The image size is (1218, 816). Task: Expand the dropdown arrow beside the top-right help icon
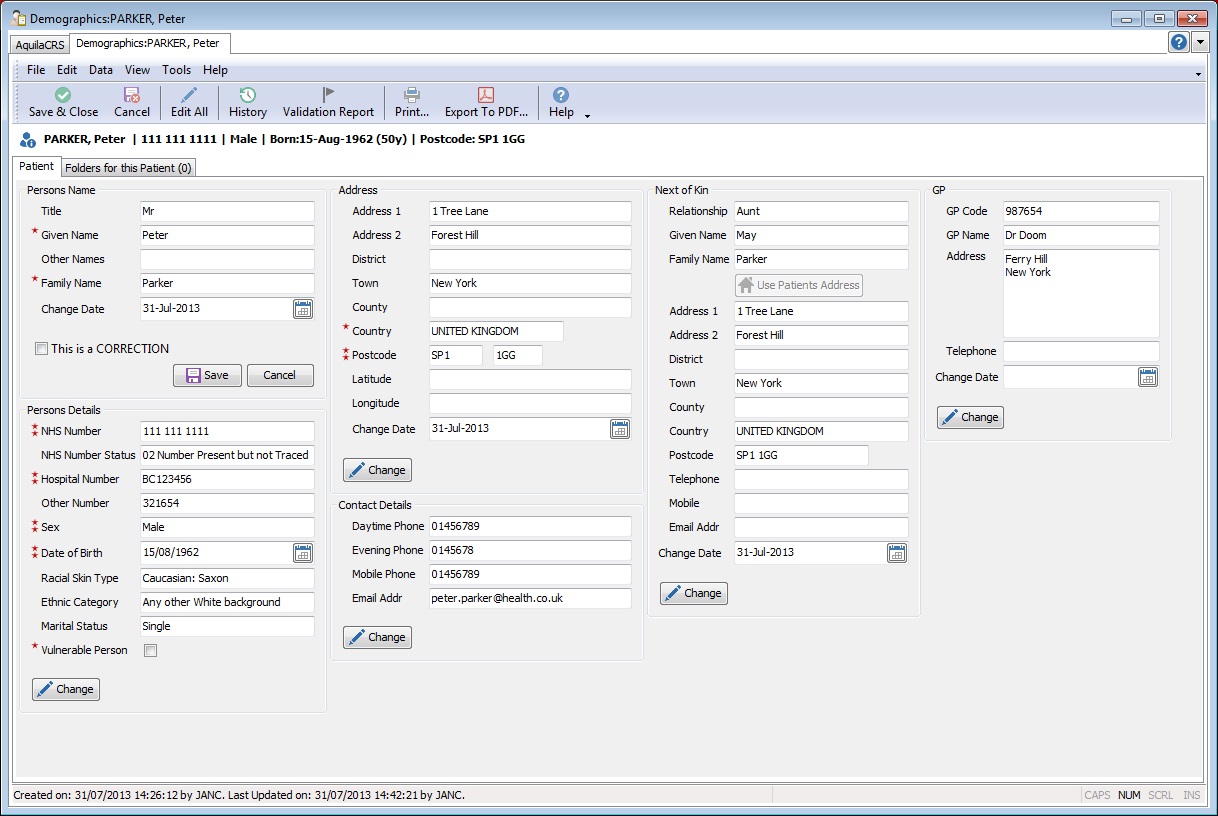1200,42
